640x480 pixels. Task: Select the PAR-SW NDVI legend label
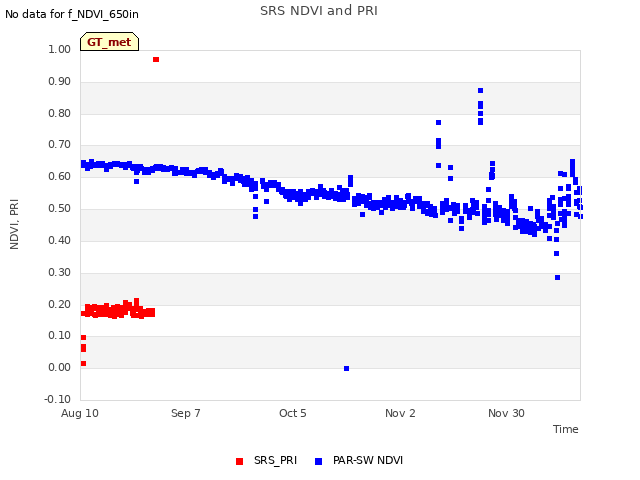[368, 460]
